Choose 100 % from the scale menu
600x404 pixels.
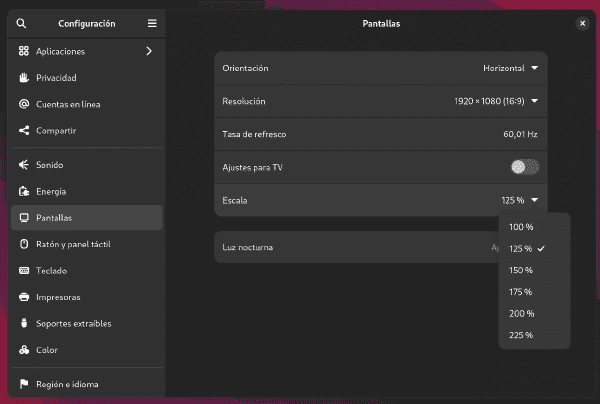[x=534, y=227]
